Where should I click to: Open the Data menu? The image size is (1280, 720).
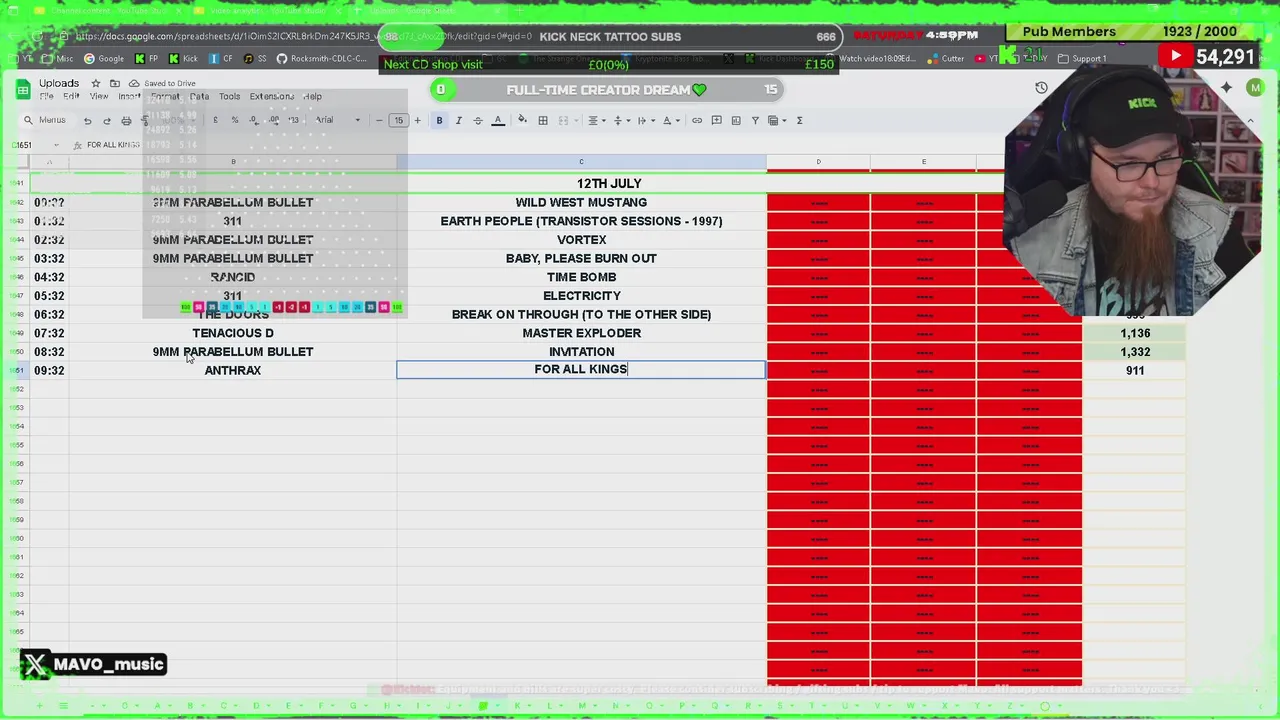[199, 97]
